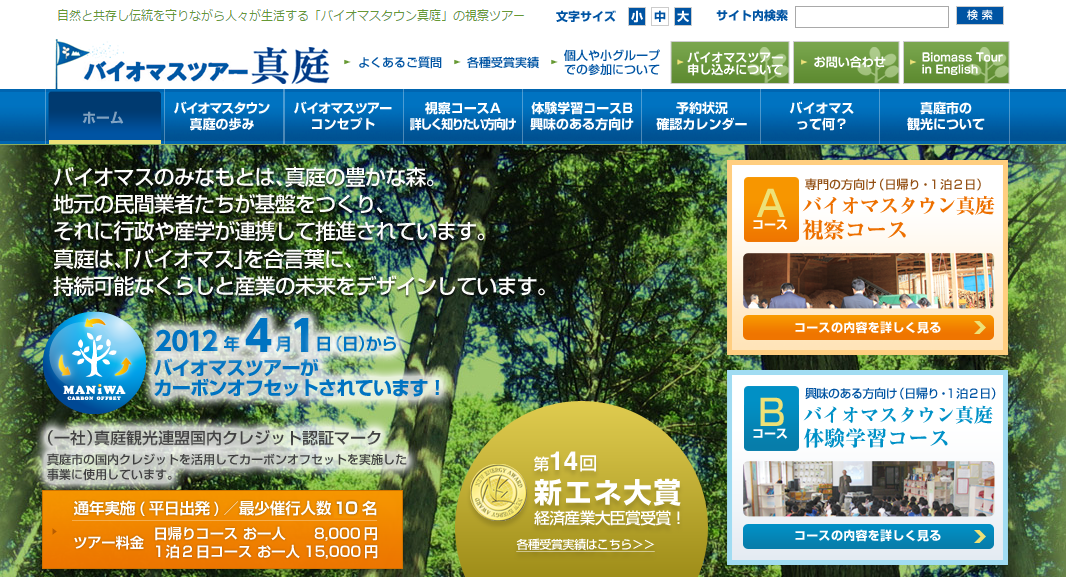Click (一社)真庭観光連盟国内クレジット認証マーク text
This screenshot has width=1066, height=577.
[214, 438]
